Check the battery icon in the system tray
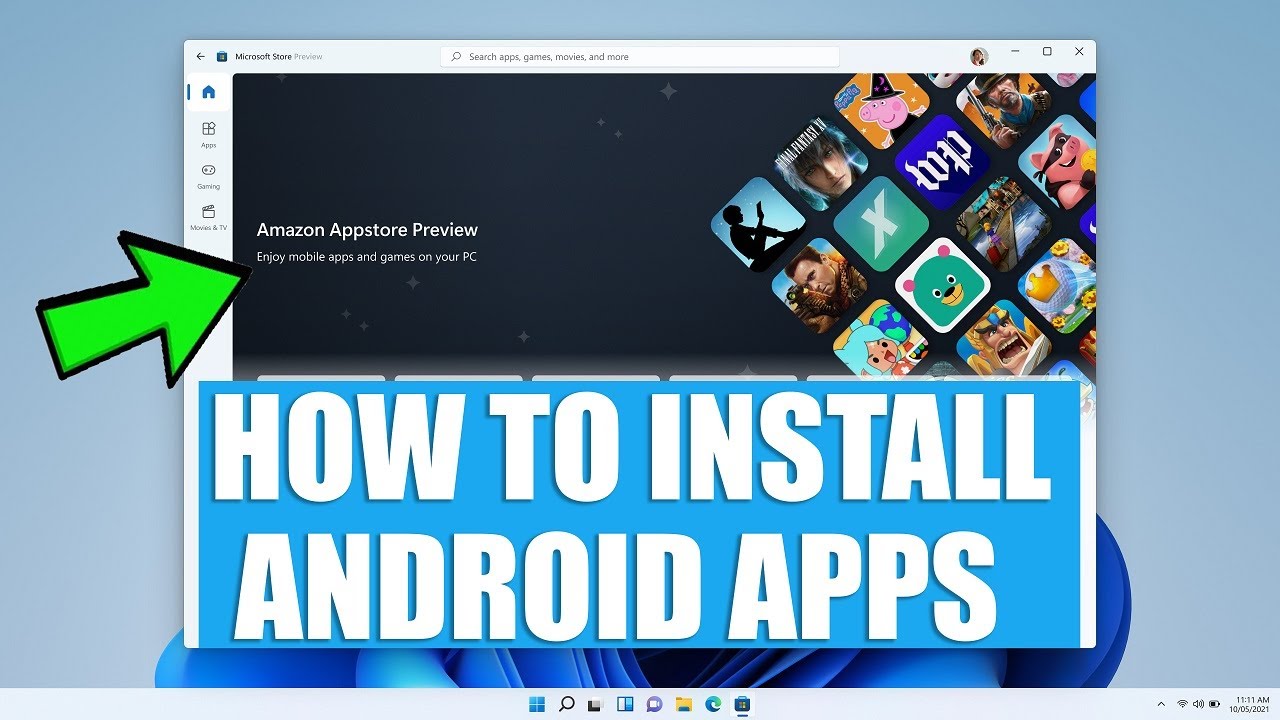 pyautogui.click(x=1214, y=704)
